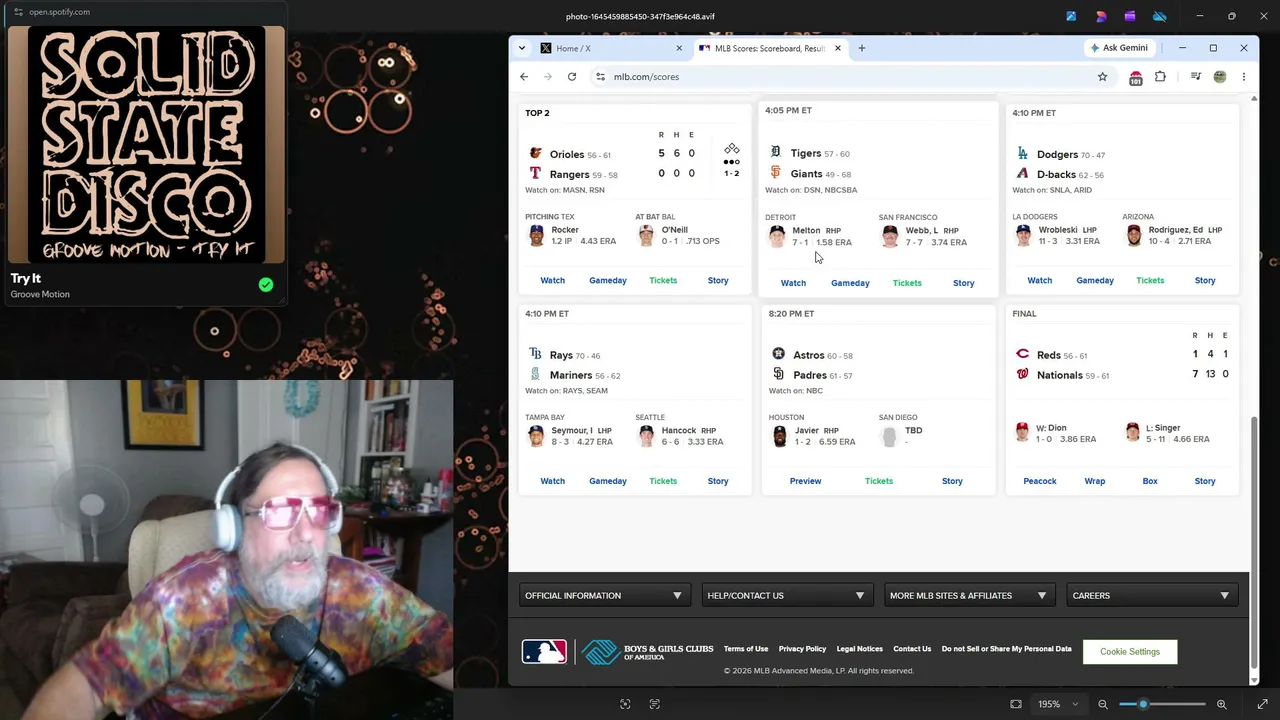1280x720 pixels.
Task: Open Watch for Orioles vs Rangers
Action: tap(553, 281)
